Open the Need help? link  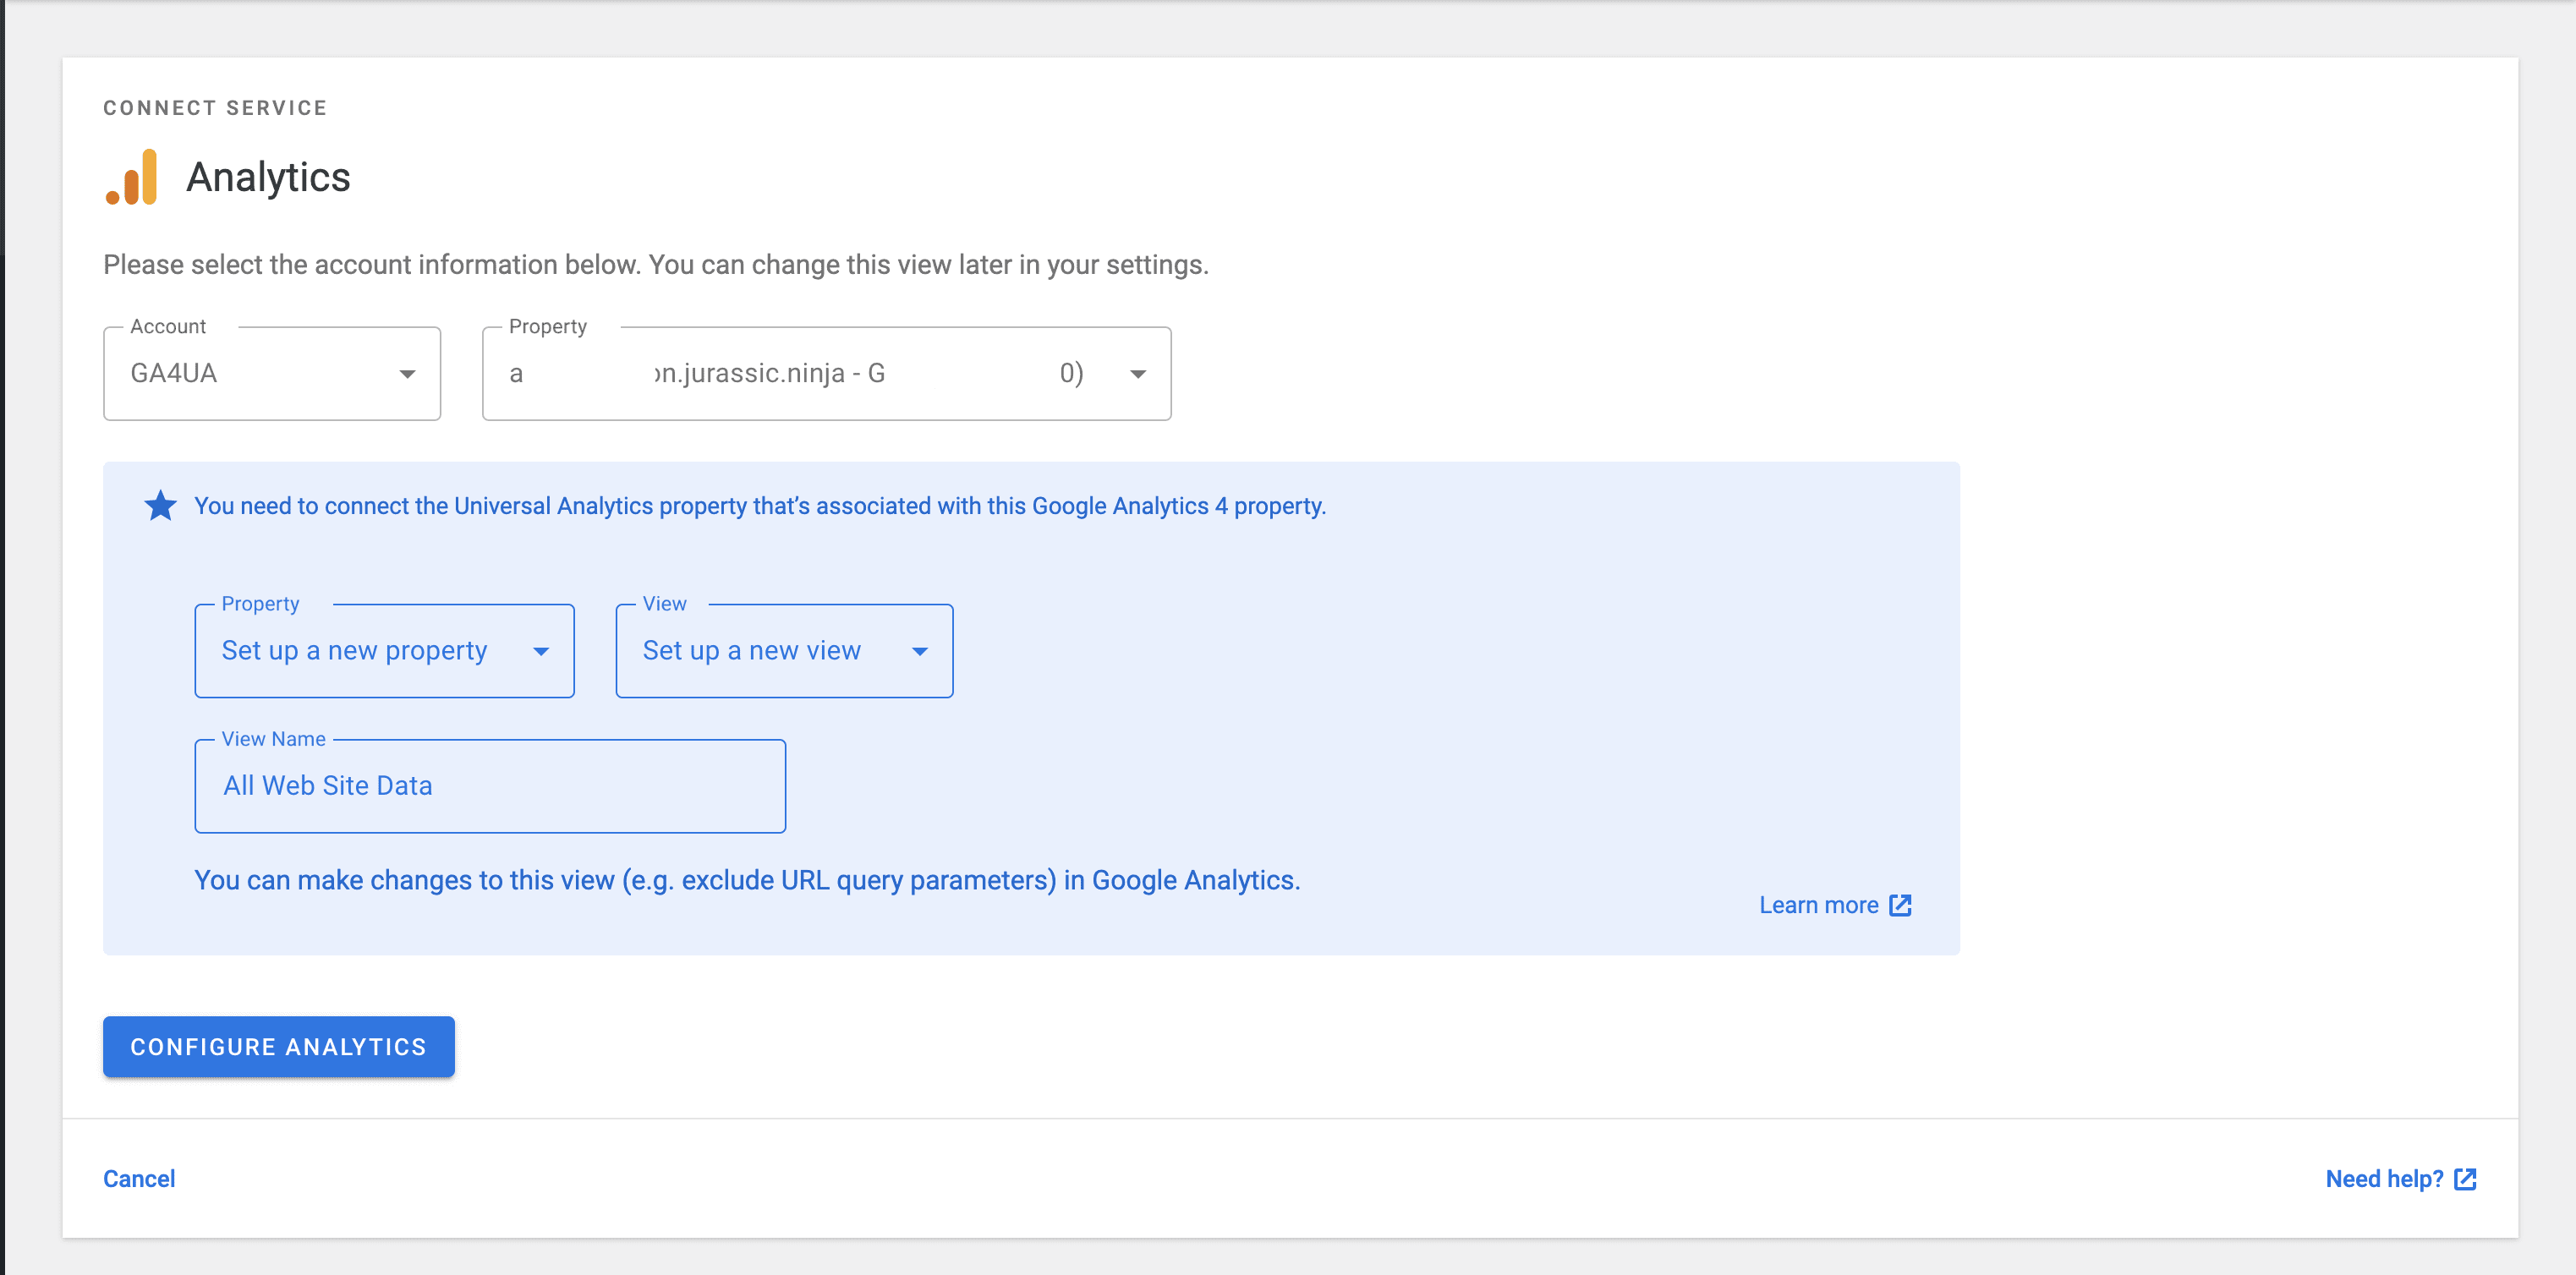pyautogui.click(x=2401, y=1179)
